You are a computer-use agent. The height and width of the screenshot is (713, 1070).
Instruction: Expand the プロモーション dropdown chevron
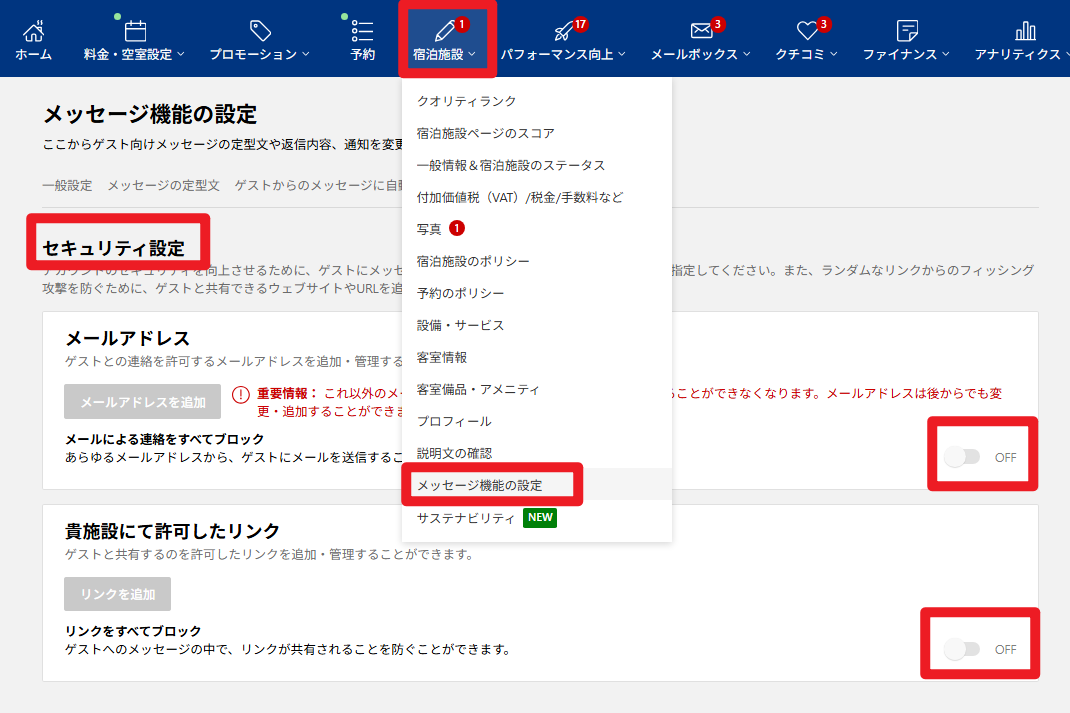click(x=306, y=54)
